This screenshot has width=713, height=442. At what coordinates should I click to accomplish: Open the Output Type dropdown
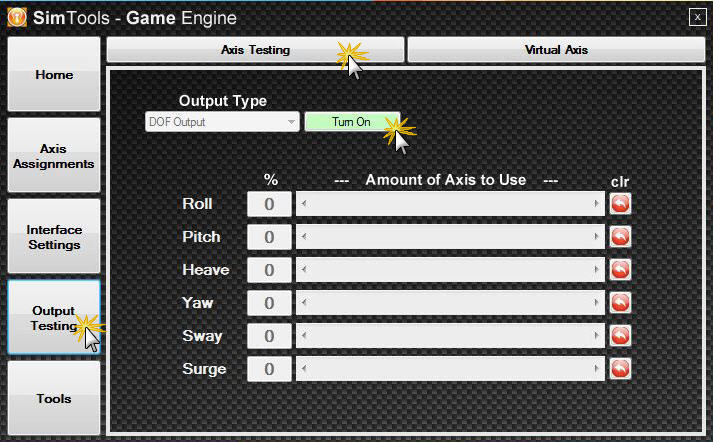click(222, 122)
